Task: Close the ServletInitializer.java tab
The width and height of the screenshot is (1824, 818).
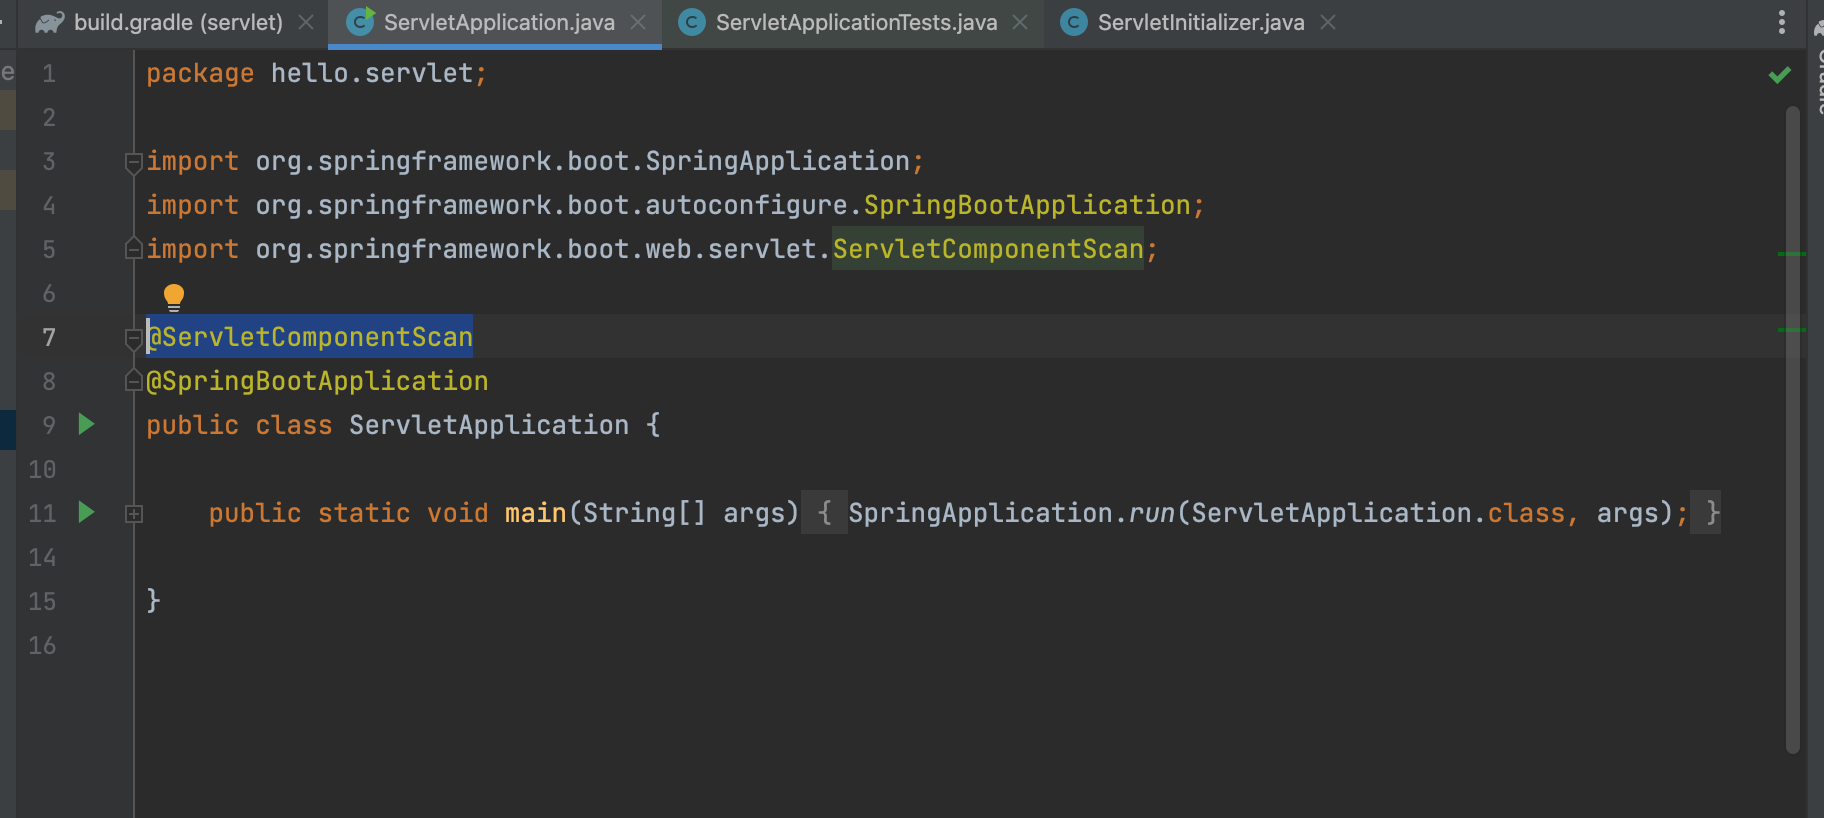Action: click(x=1328, y=22)
